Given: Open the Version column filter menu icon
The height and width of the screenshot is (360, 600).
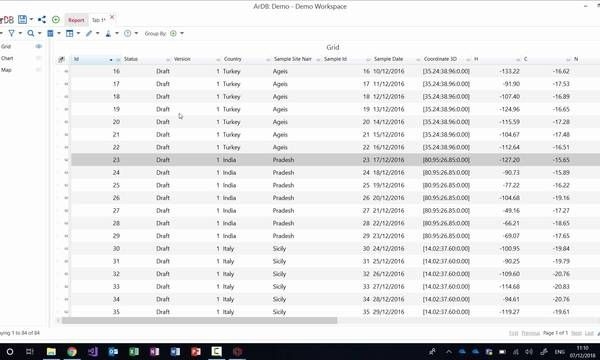Looking at the screenshot, I should pos(218,60).
